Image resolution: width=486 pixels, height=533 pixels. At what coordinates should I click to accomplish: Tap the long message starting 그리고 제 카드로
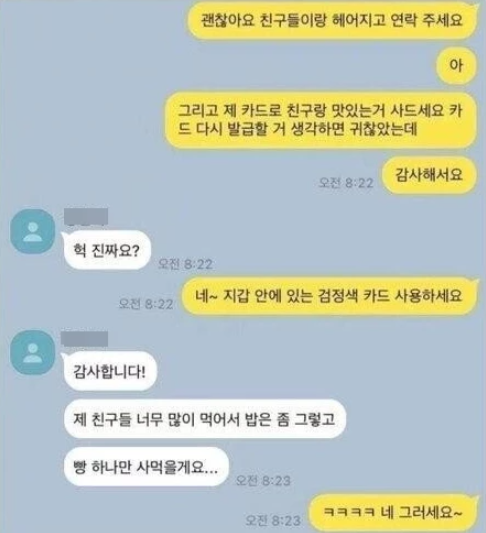[320, 120]
